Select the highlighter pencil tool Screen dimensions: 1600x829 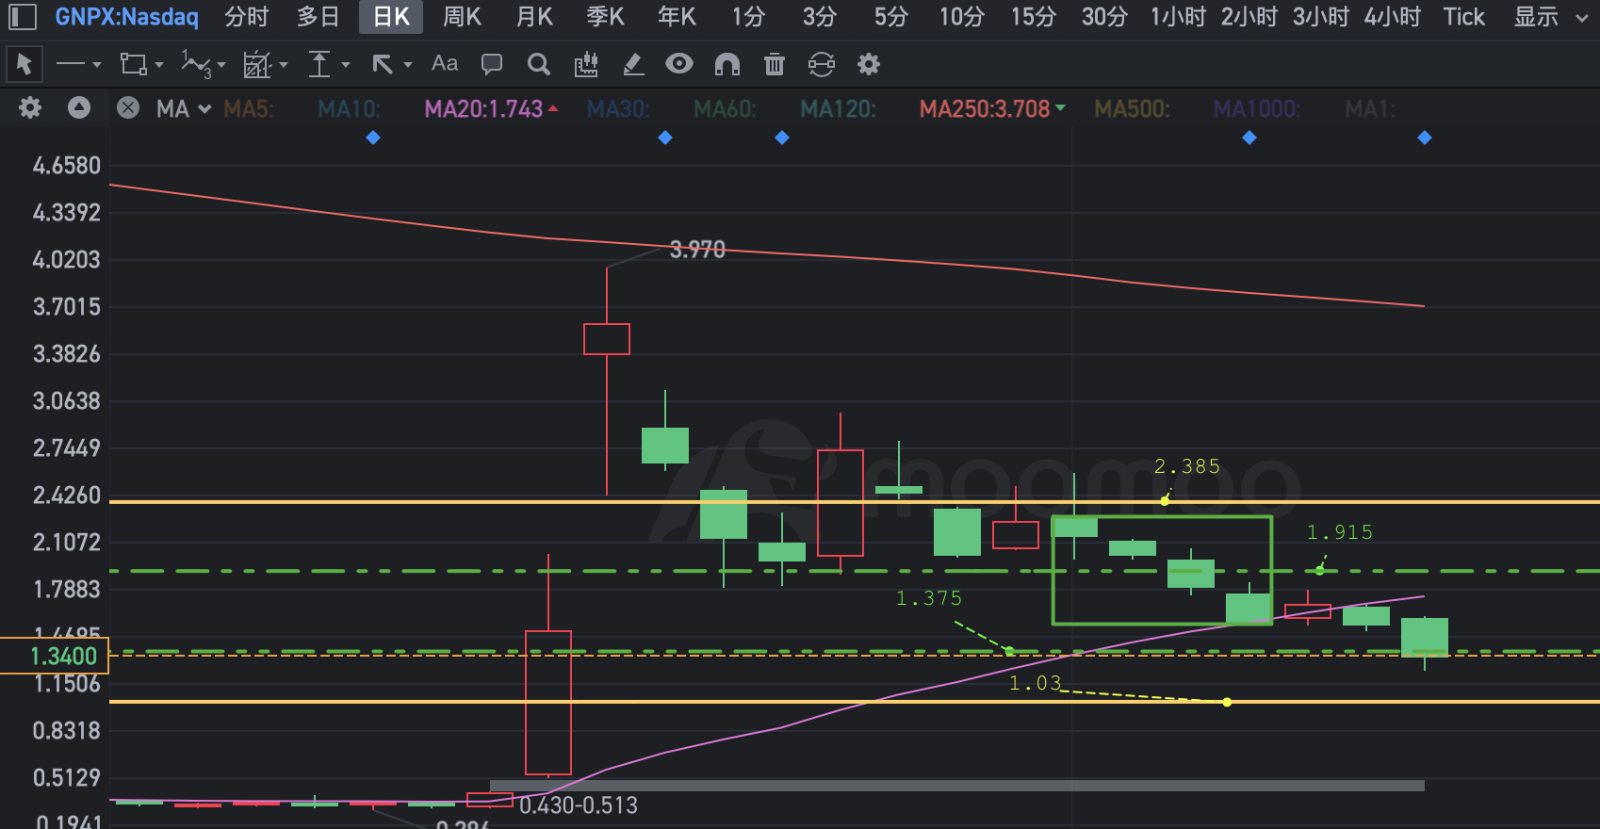click(x=633, y=65)
